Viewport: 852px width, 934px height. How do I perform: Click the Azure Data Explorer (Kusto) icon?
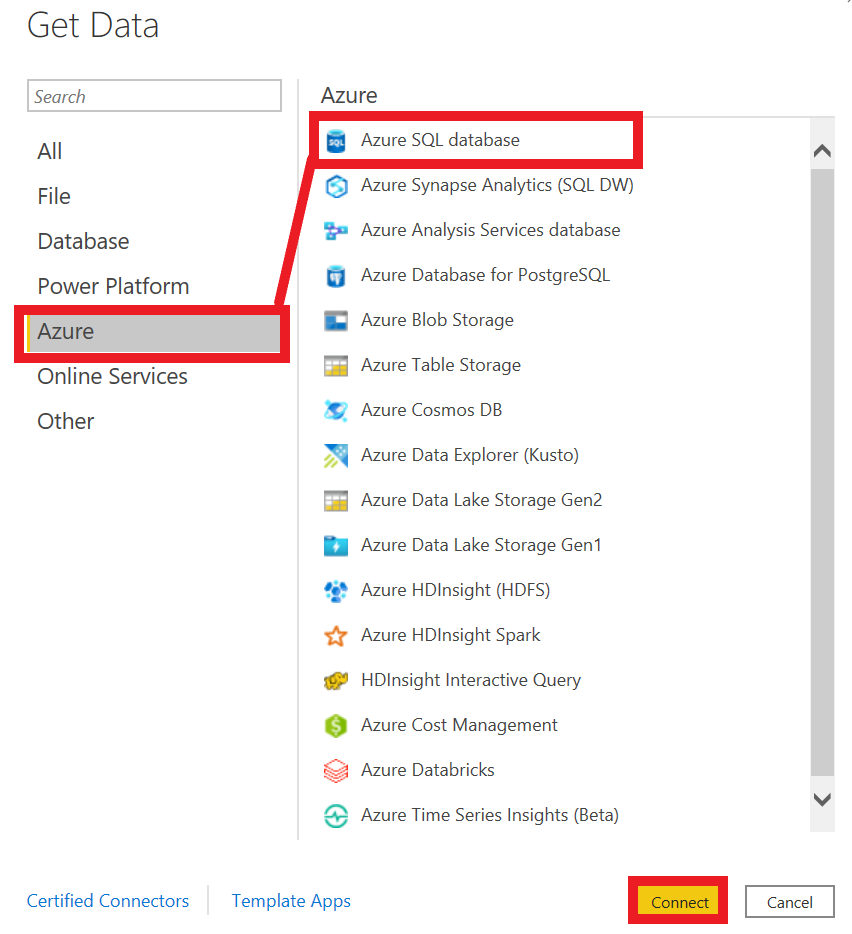tap(336, 456)
